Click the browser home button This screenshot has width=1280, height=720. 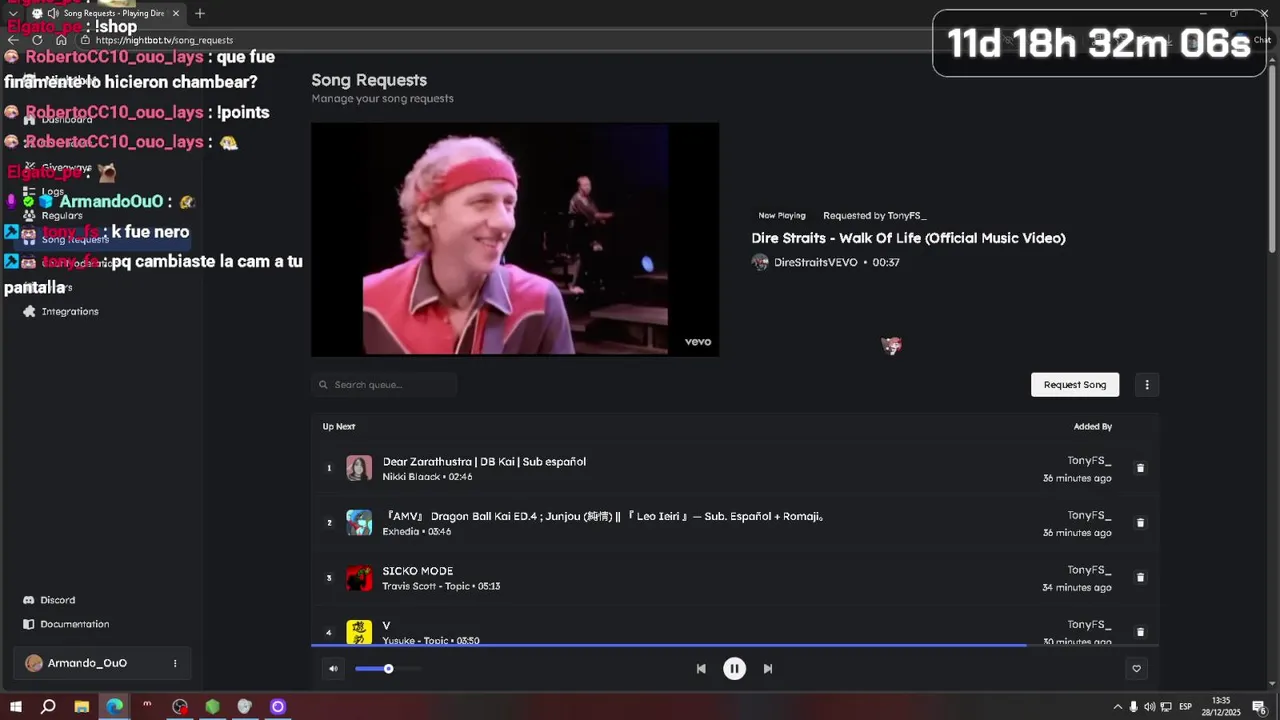61,40
